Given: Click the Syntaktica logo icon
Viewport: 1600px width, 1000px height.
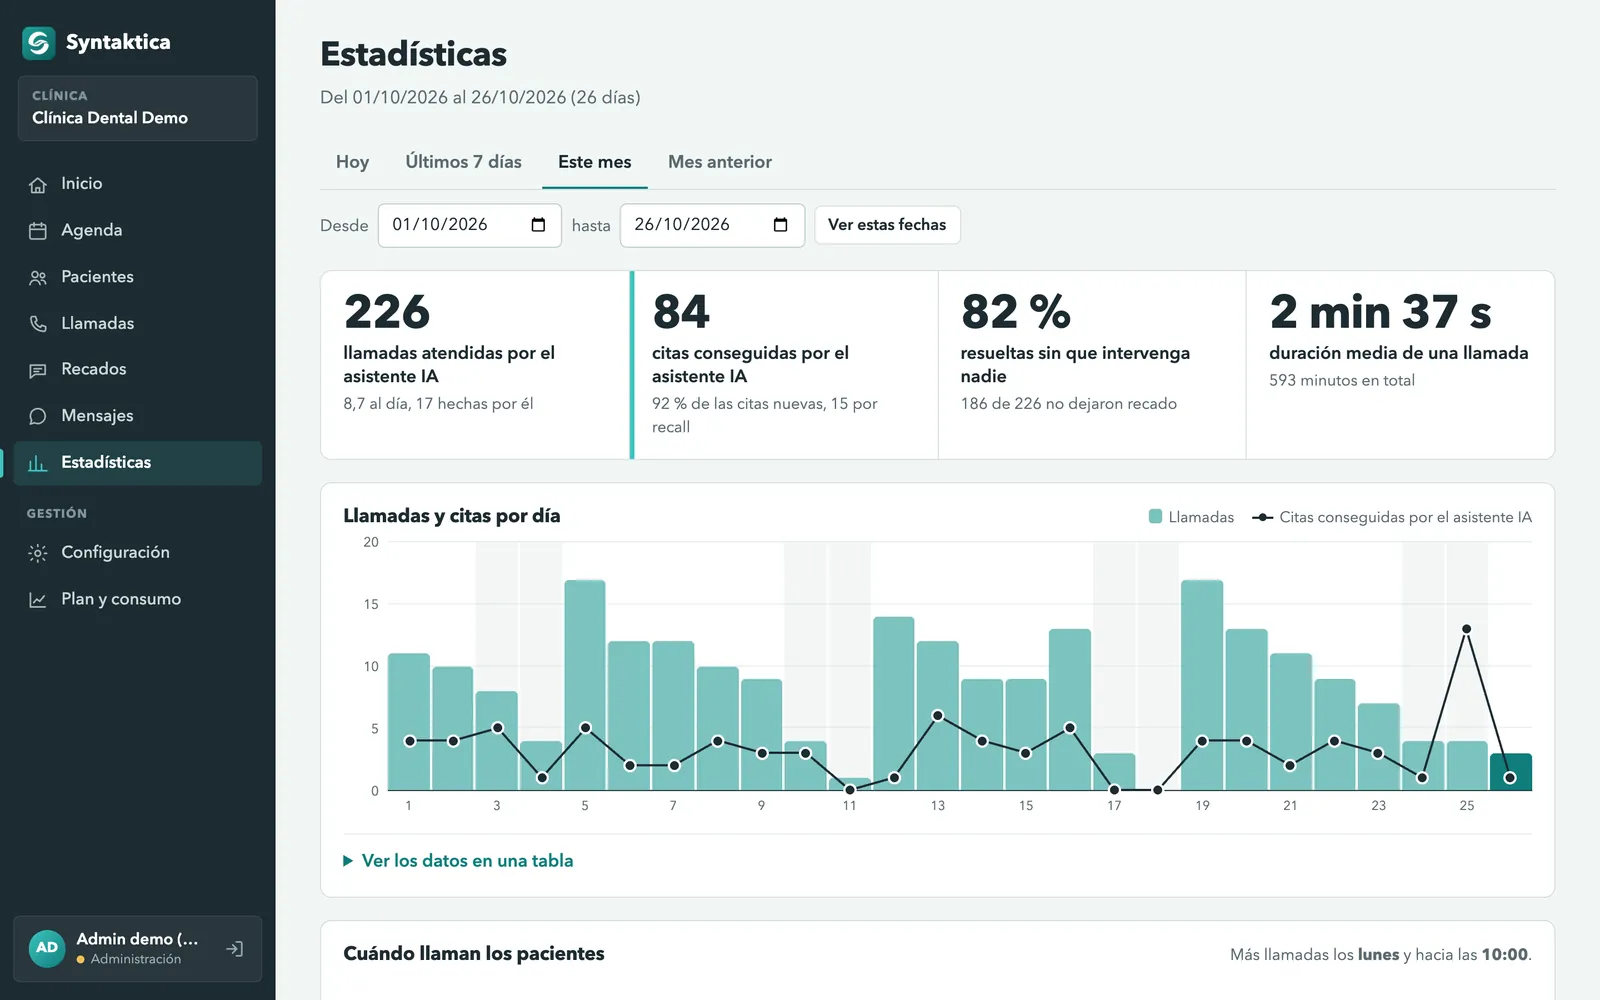Looking at the screenshot, I should click(x=39, y=43).
